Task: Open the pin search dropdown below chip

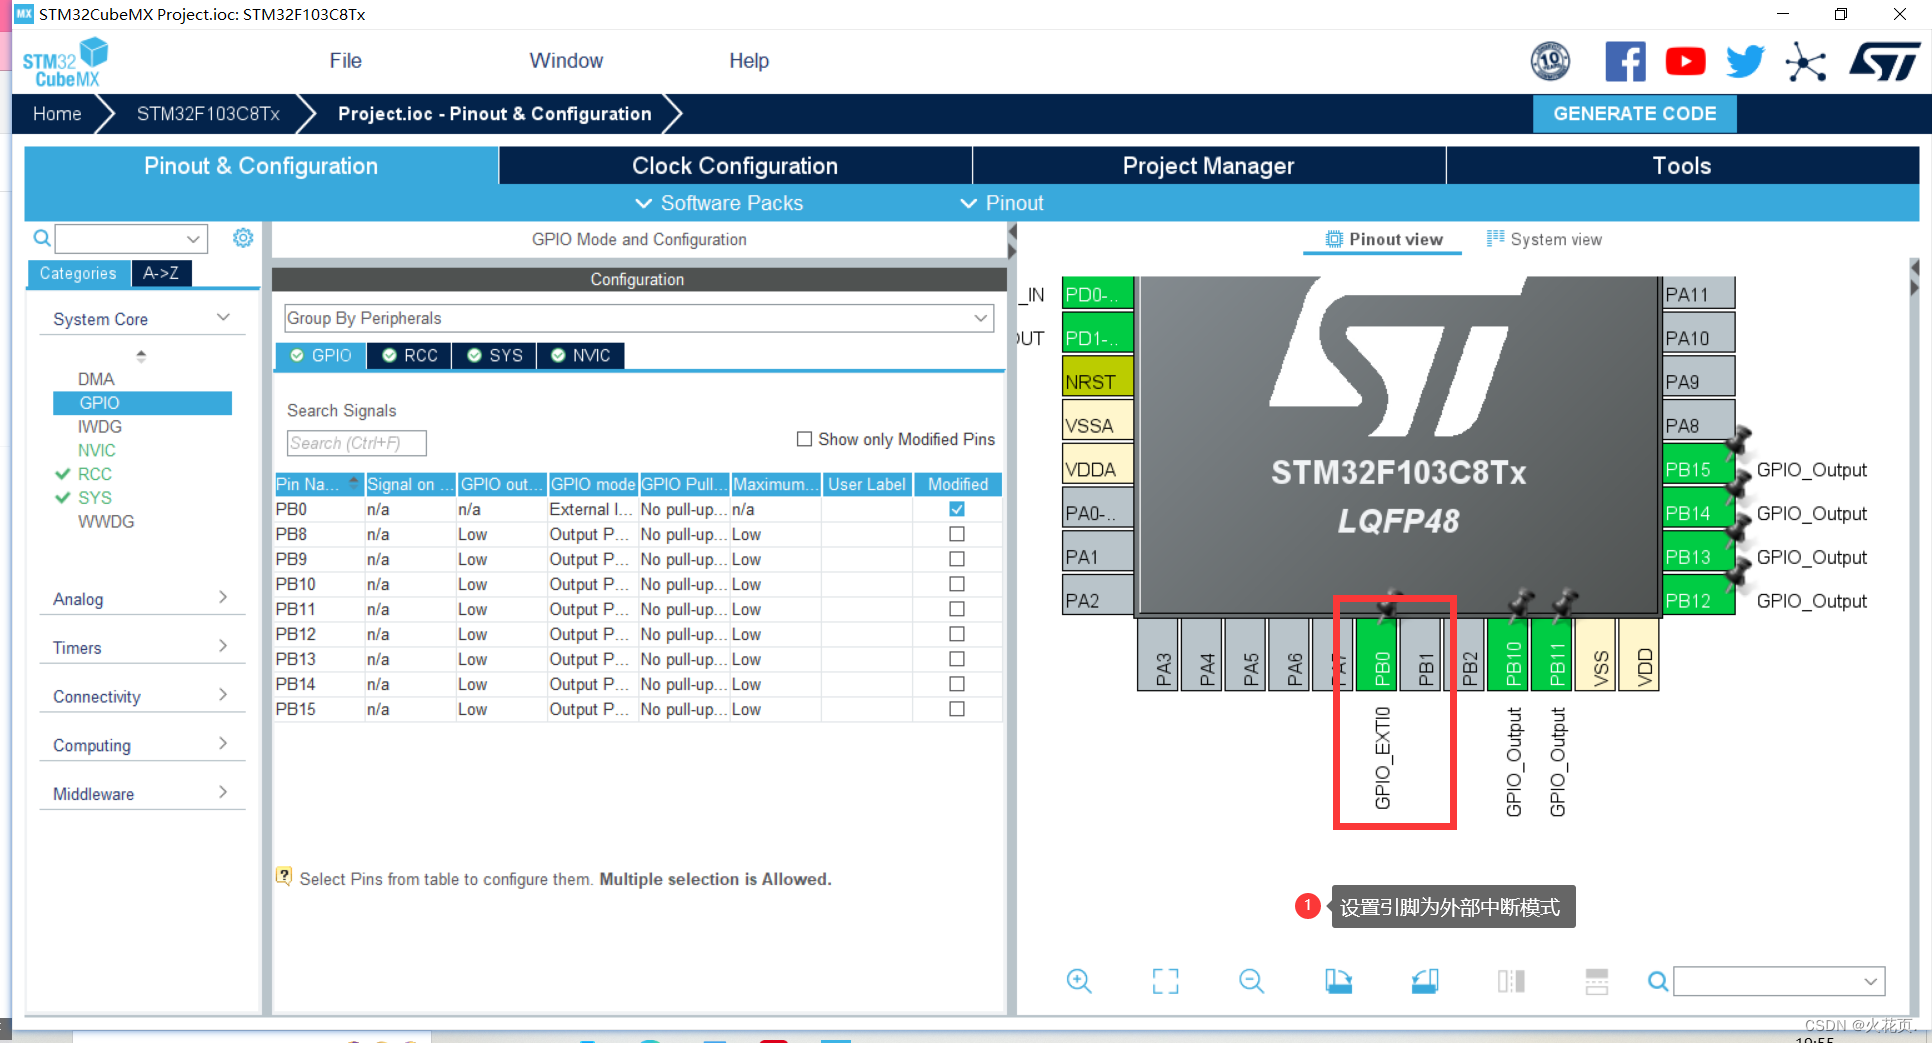Action: coord(1870,982)
